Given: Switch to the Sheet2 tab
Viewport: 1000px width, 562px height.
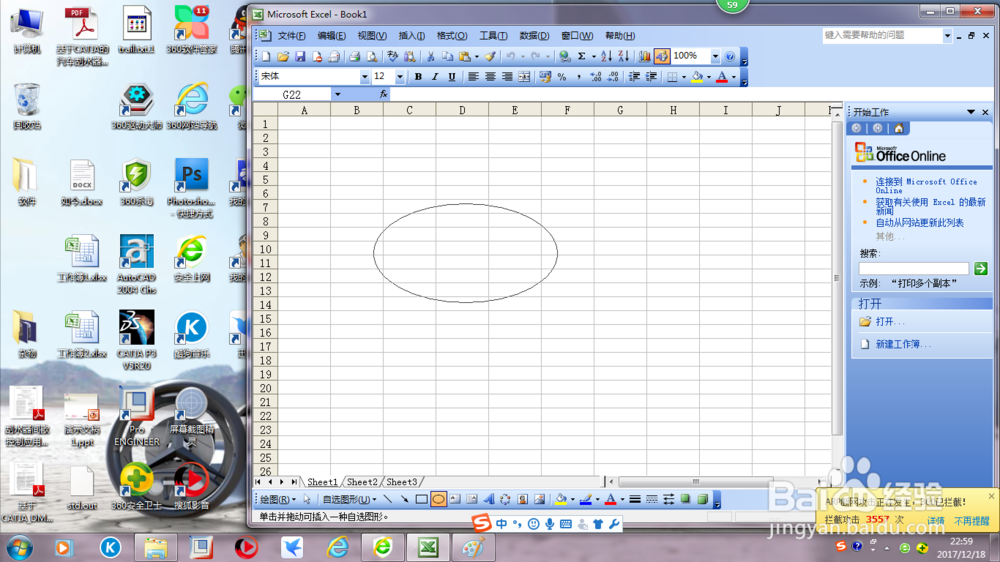Looking at the screenshot, I should pyautogui.click(x=362, y=482).
